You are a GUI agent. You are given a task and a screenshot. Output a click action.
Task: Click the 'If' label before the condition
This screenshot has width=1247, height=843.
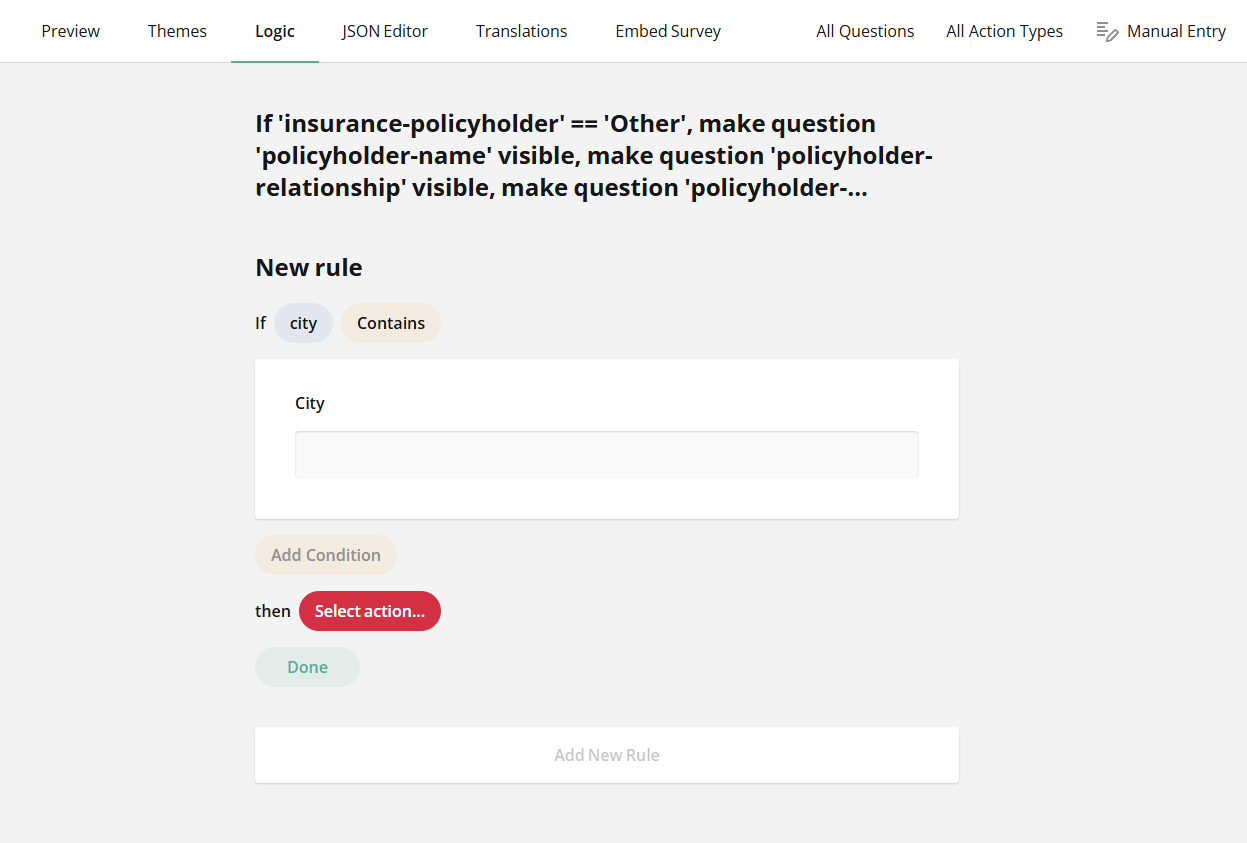(x=260, y=322)
